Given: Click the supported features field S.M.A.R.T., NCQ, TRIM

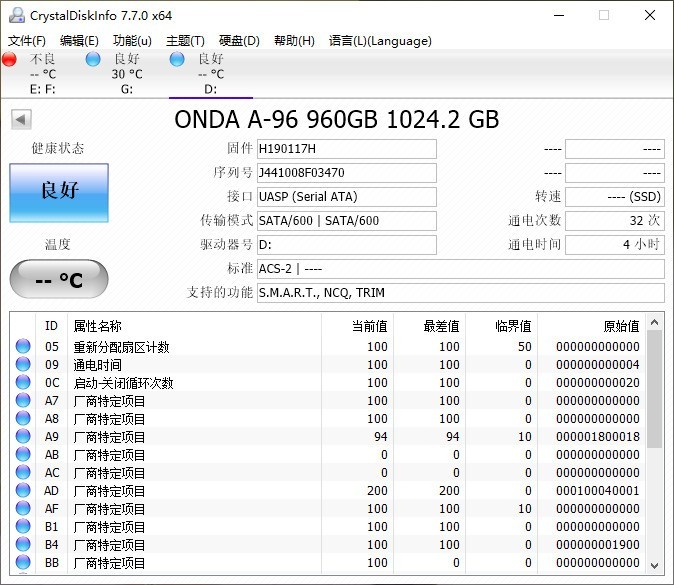Looking at the screenshot, I should pyautogui.click(x=461, y=293).
